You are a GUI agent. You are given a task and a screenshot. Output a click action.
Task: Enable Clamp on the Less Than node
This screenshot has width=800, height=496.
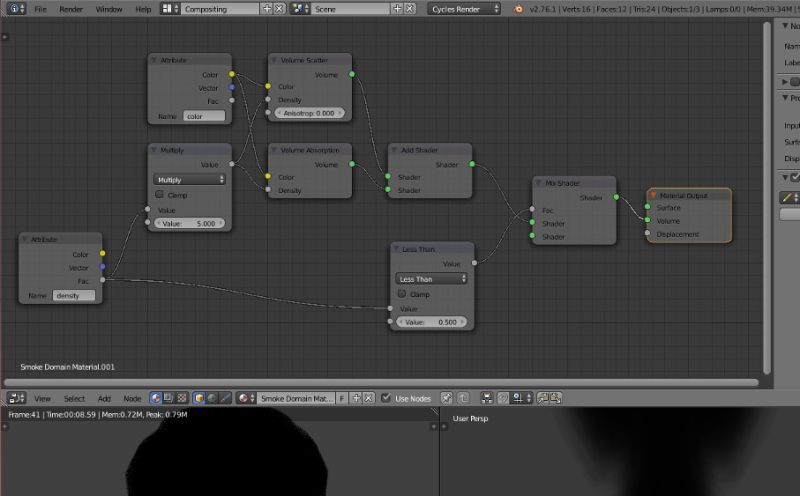pyautogui.click(x=402, y=294)
